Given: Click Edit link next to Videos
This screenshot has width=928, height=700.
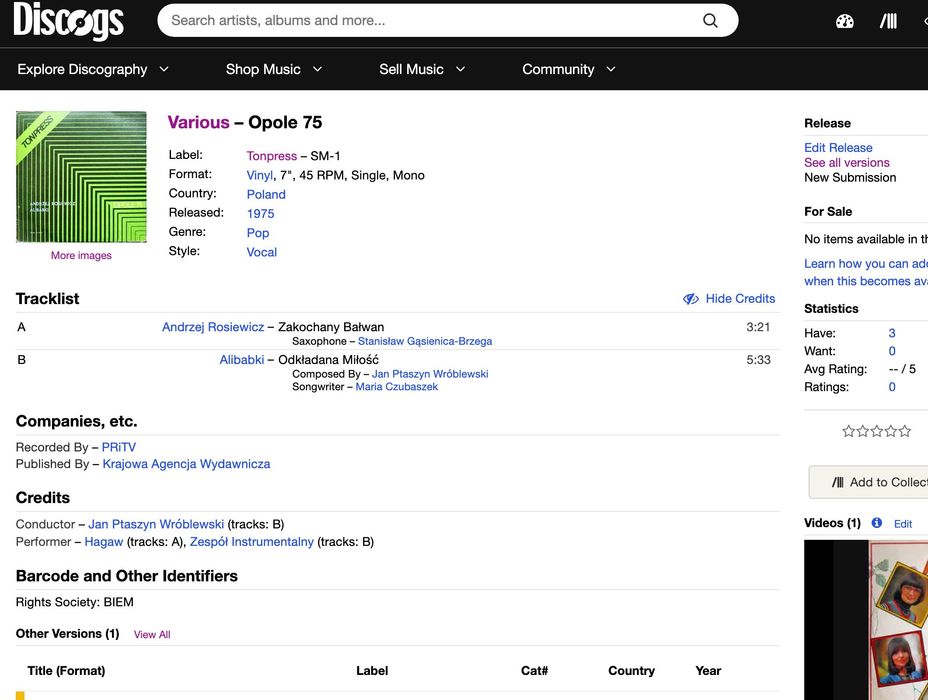Looking at the screenshot, I should [903, 524].
